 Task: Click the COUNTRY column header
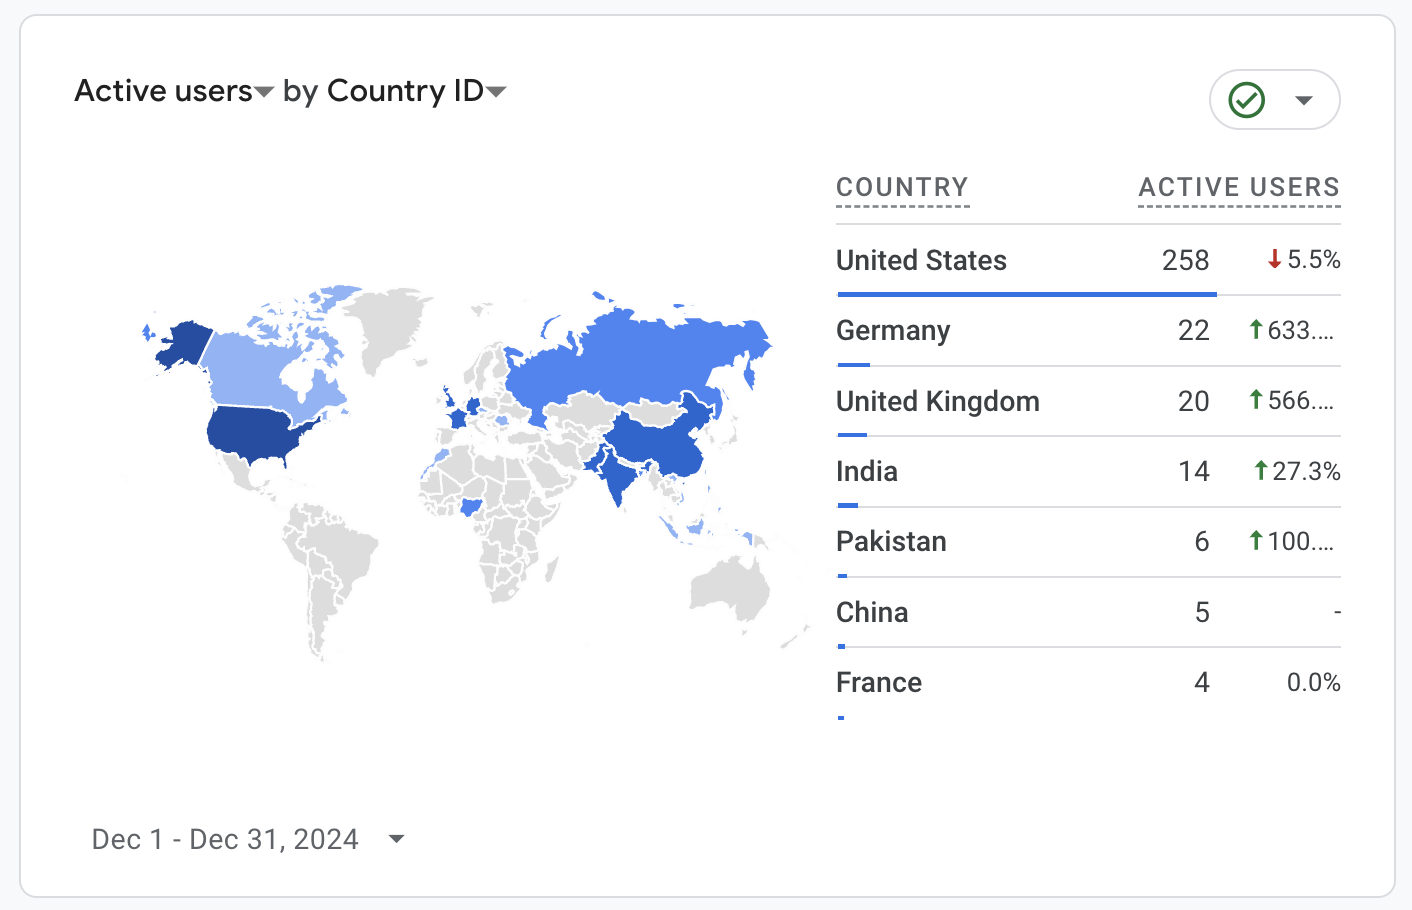click(902, 187)
